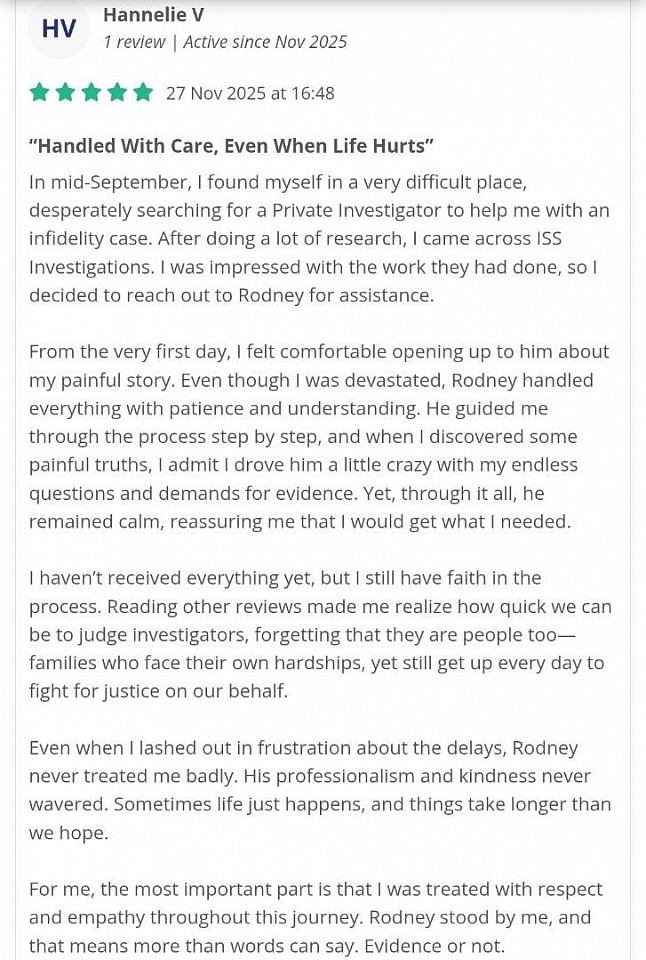Viewport: 646px width, 960px height.
Task: Click the "1 review" count text
Action: [x=133, y=42]
